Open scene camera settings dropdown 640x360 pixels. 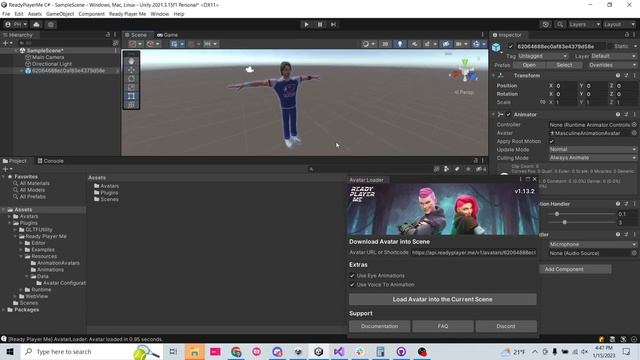461,44
